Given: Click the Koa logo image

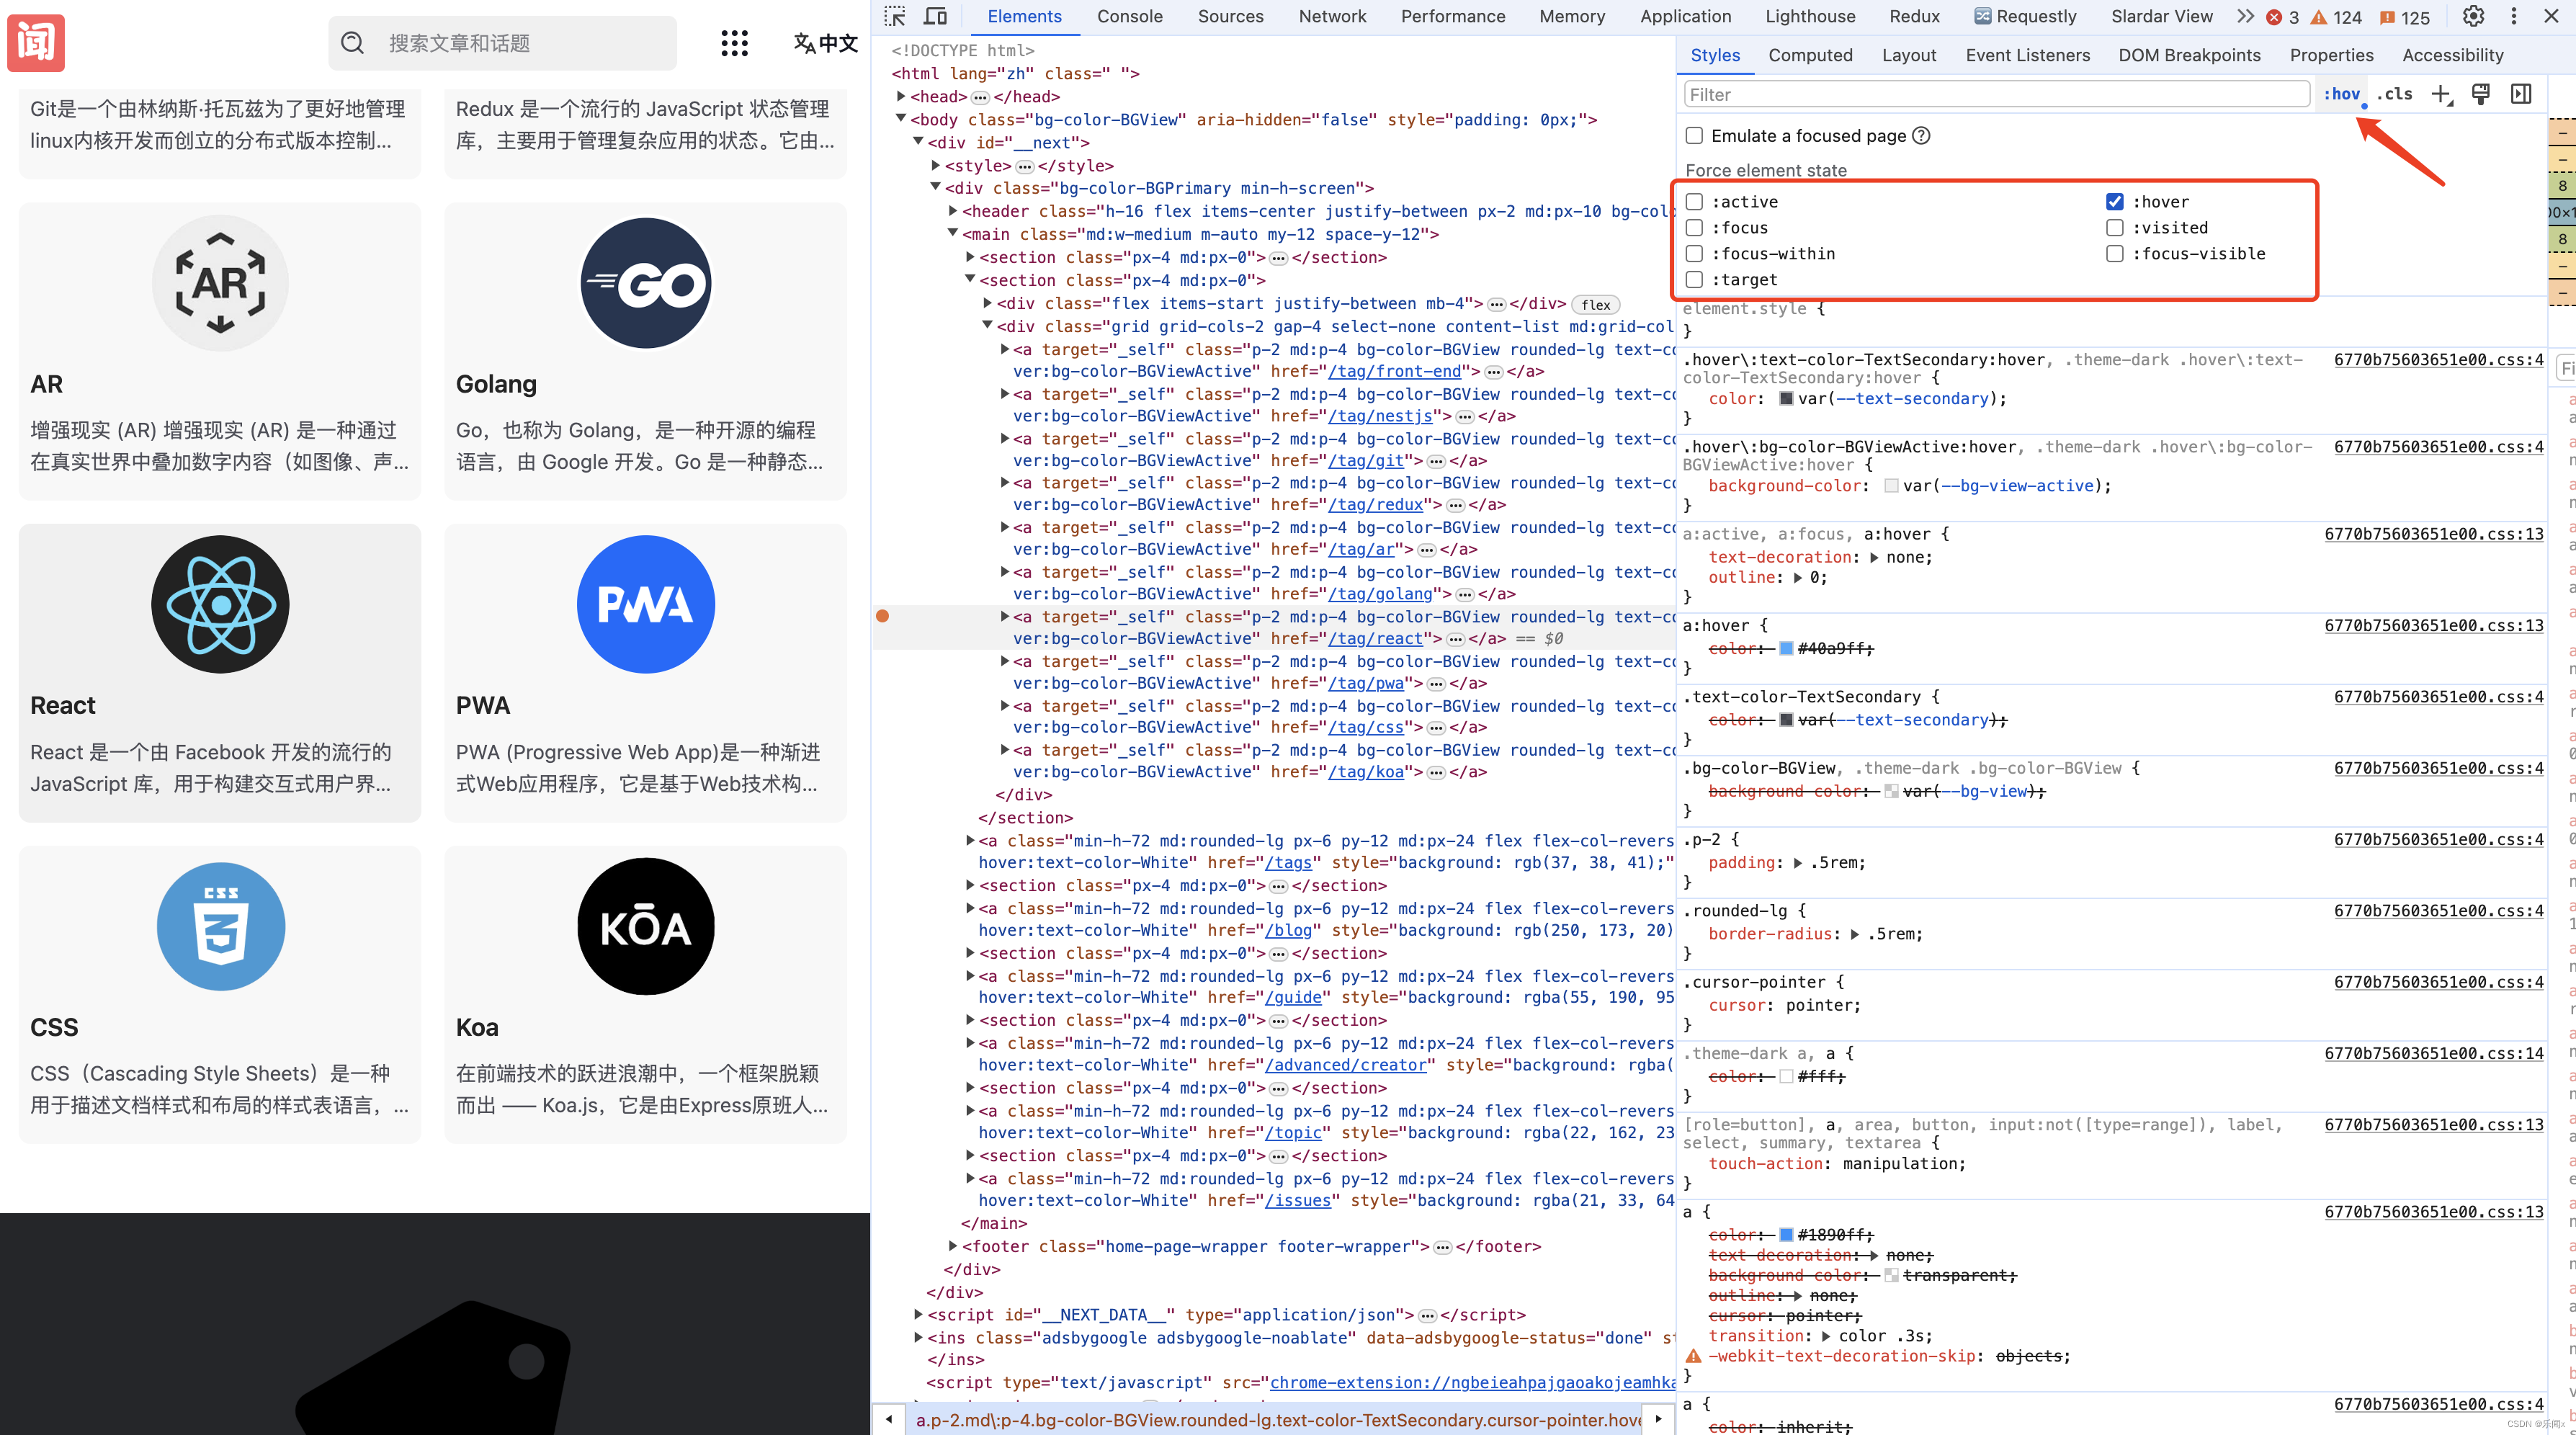Looking at the screenshot, I should [x=646, y=926].
